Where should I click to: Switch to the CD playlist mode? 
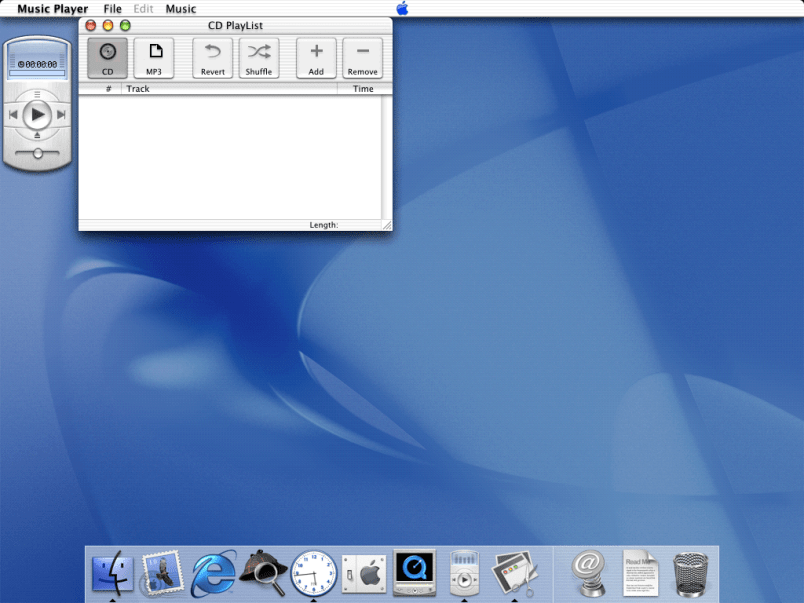pyautogui.click(x=107, y=58)
